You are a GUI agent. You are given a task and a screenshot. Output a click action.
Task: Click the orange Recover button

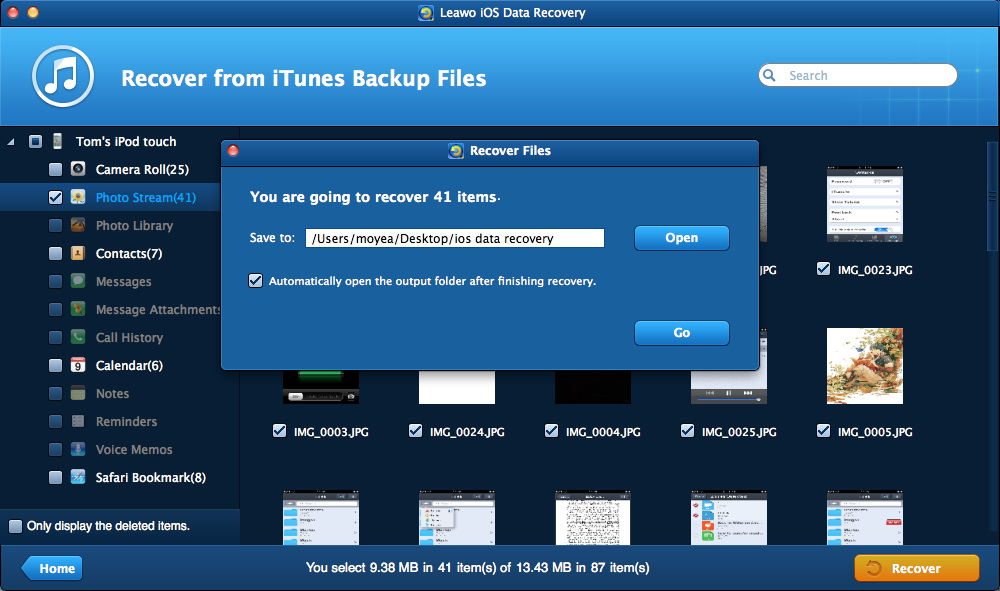point(916,568)
